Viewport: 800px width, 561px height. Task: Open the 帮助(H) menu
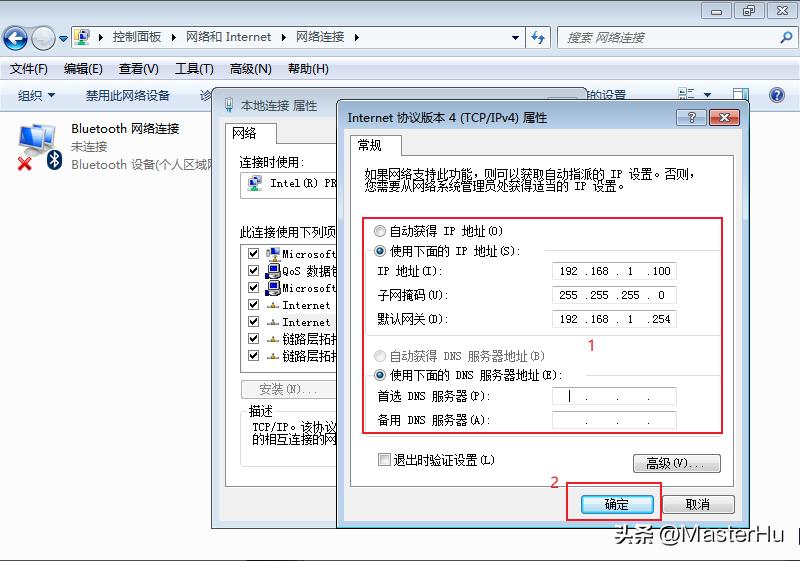pos(308,69)
